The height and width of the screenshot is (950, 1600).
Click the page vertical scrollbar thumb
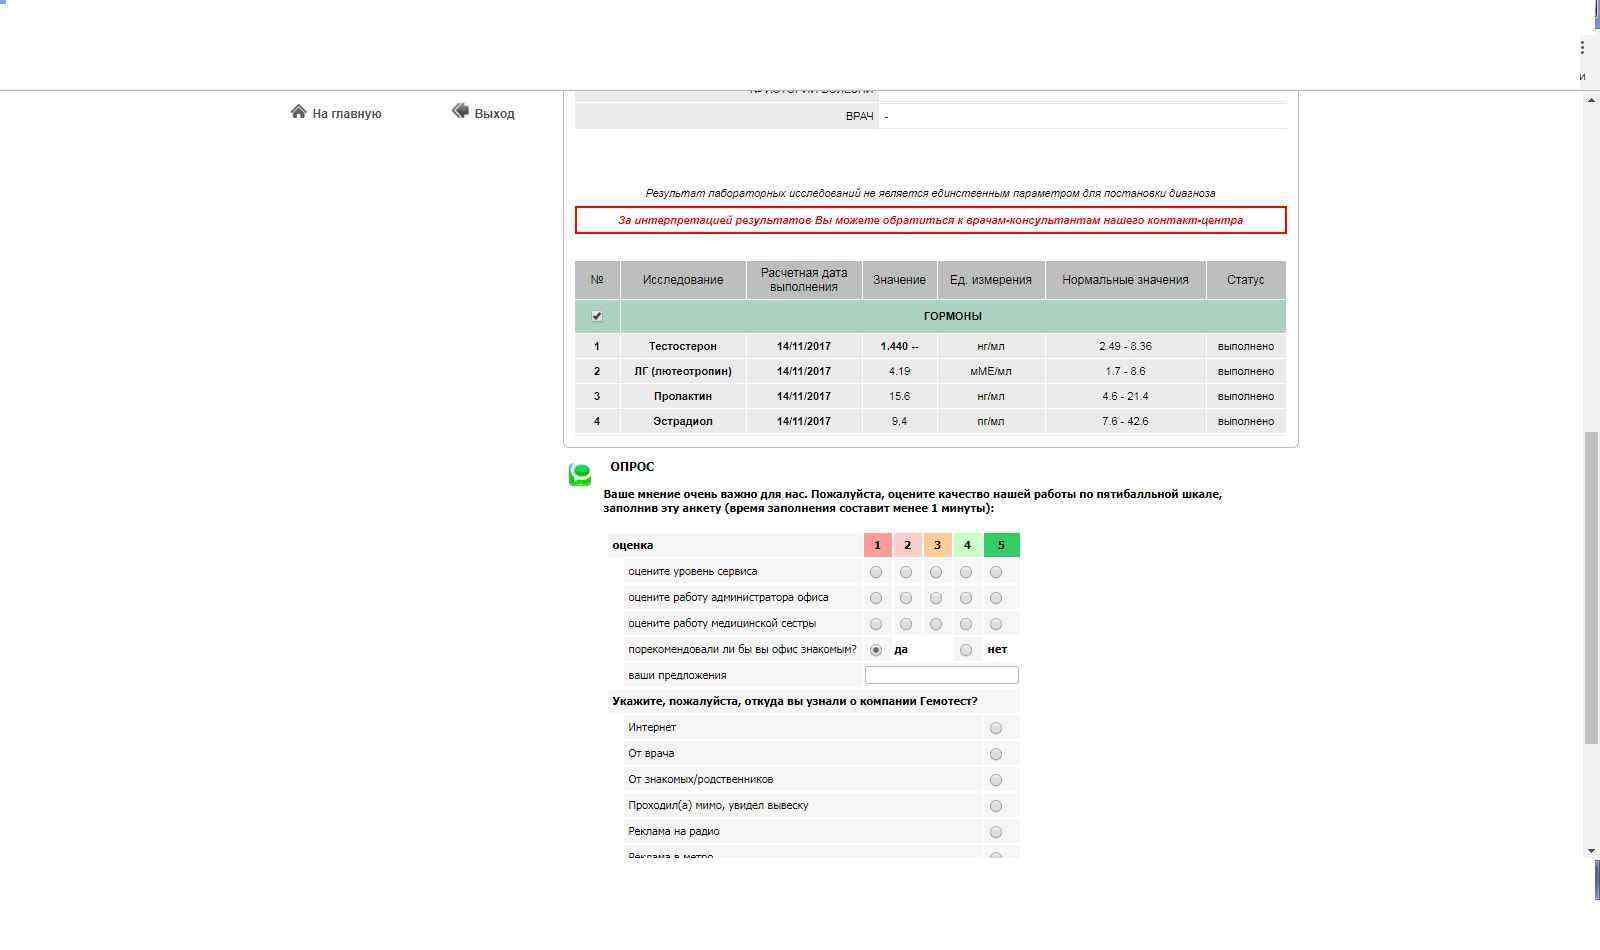point(1591,588)
